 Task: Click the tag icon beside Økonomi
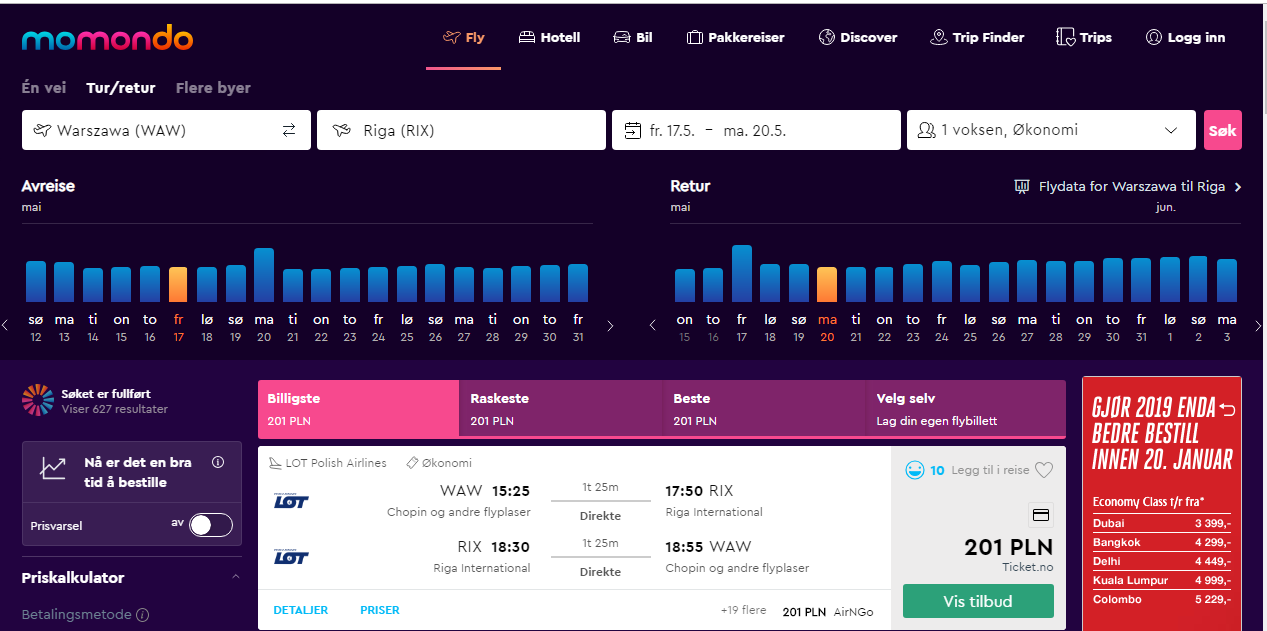(x=411, y=463)
